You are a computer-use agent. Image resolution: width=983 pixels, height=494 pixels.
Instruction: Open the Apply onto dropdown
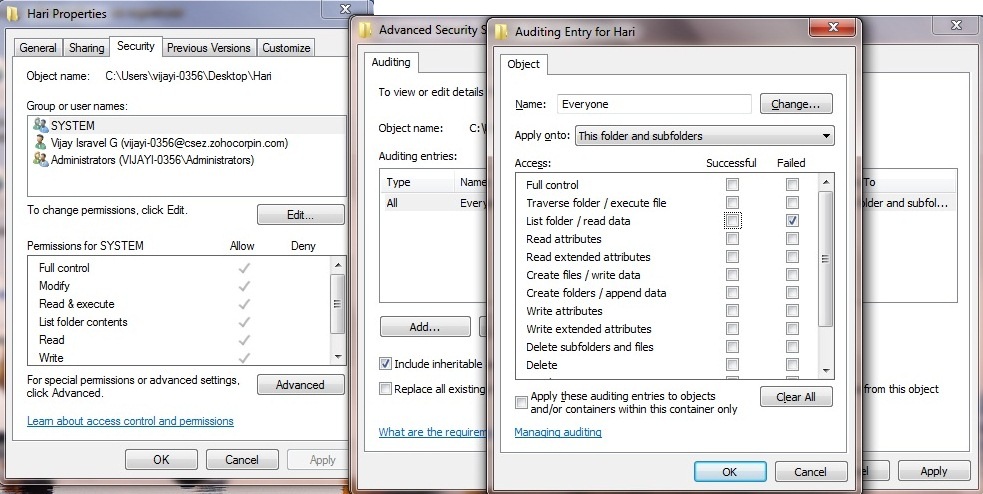[x=705, y=136]
